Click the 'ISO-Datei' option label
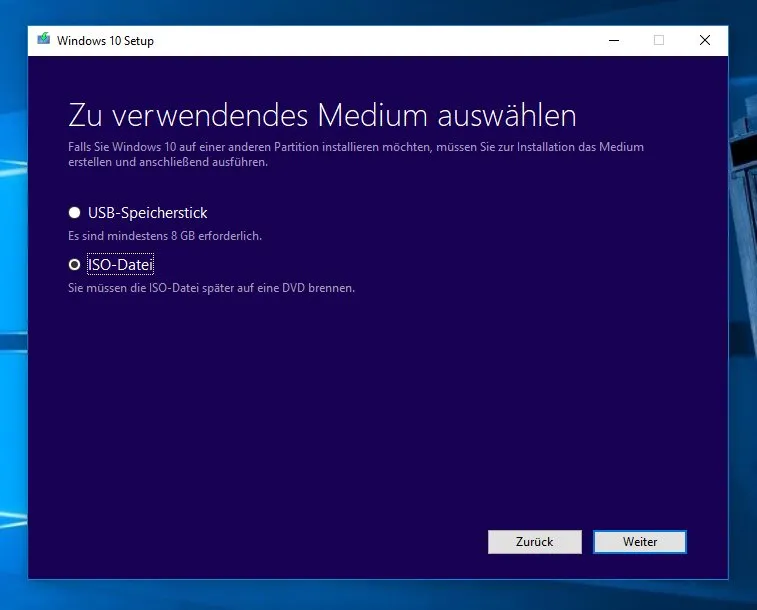Viewport: 757px width, 610px height. tap(120, 264)
